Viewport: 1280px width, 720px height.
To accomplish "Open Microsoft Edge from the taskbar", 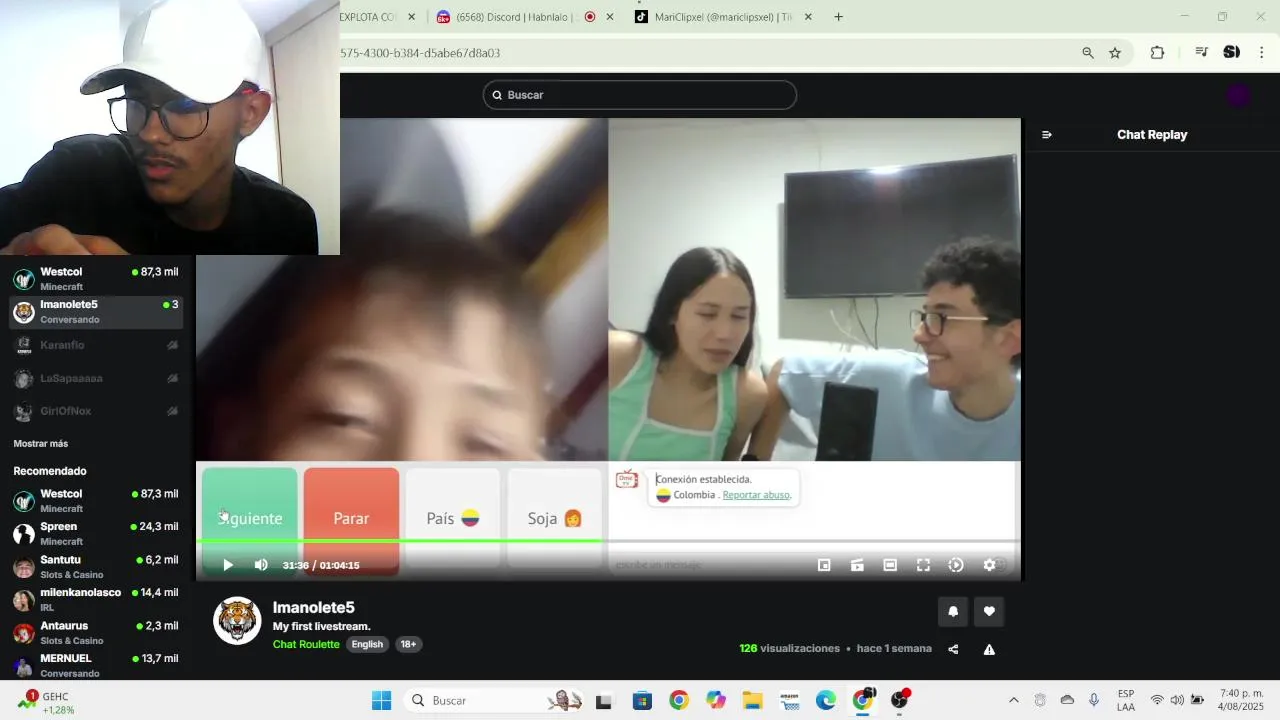I will click(826, 700).
